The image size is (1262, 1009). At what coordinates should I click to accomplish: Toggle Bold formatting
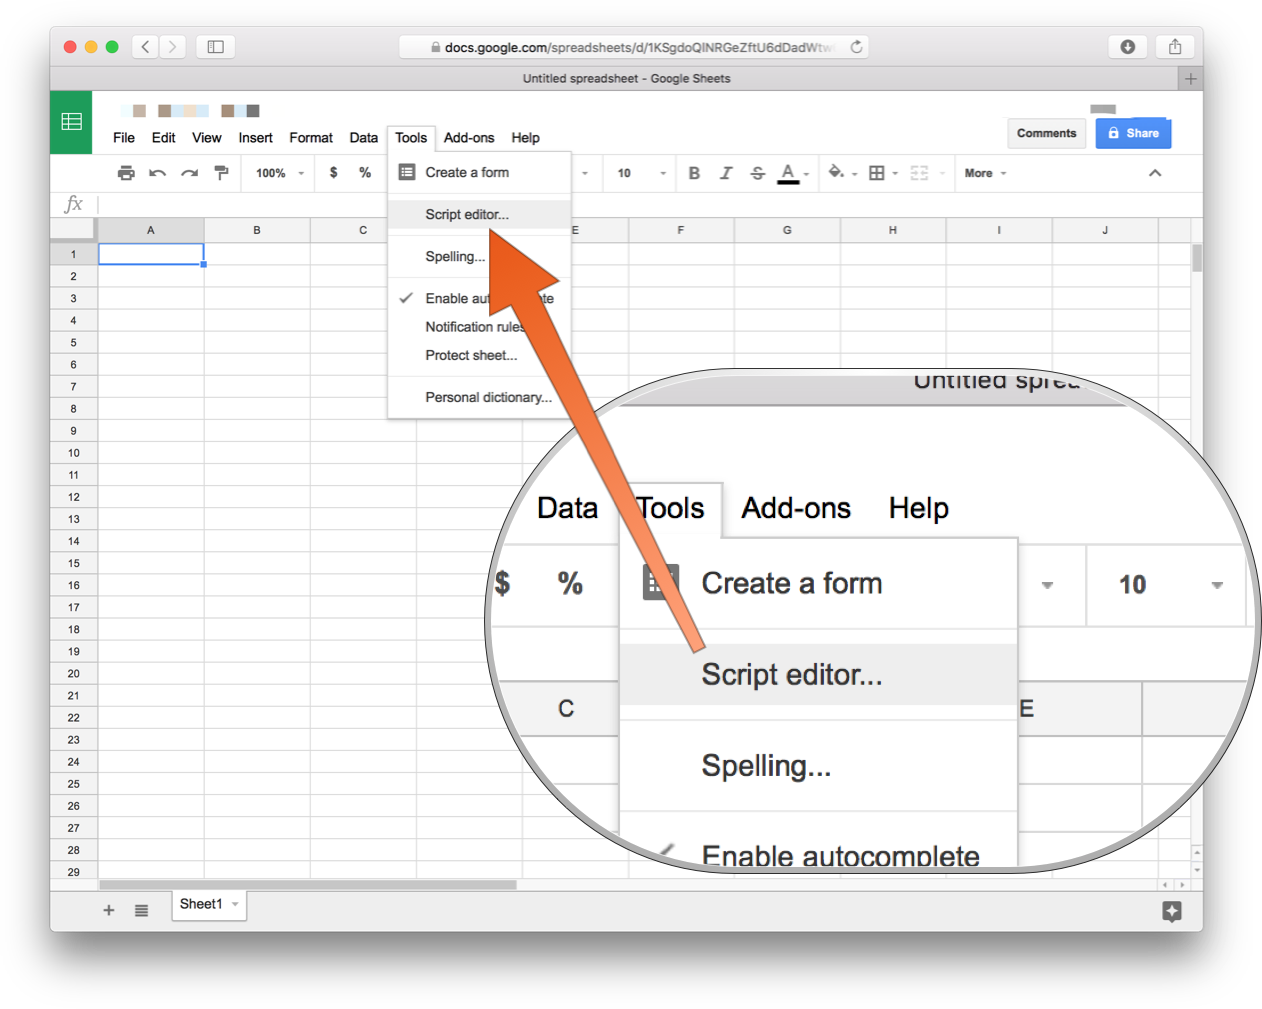tap(694, 173)
